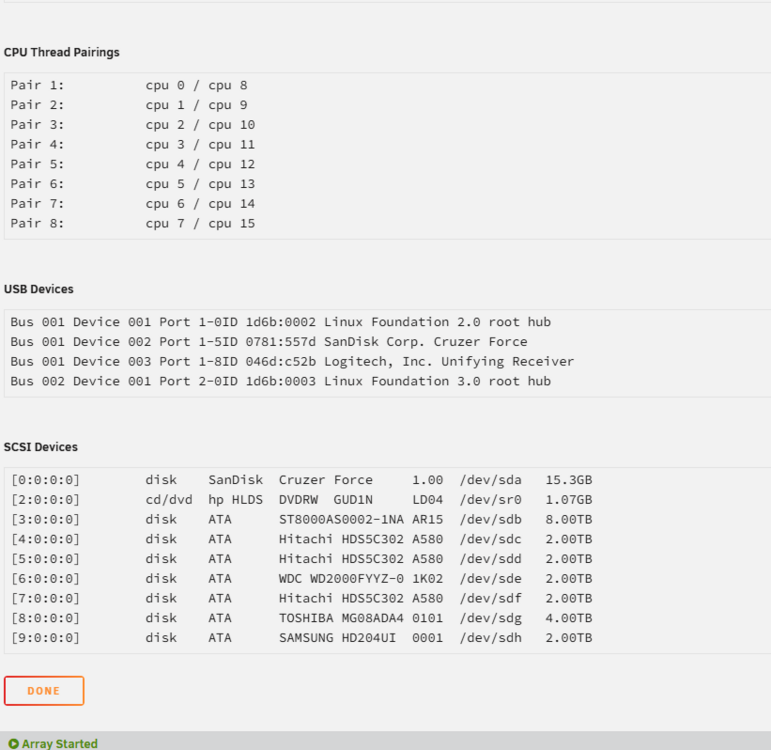Click firmware version 'LD04'
This screenshot has width=771, height=750.
click(x=427, y=500)
